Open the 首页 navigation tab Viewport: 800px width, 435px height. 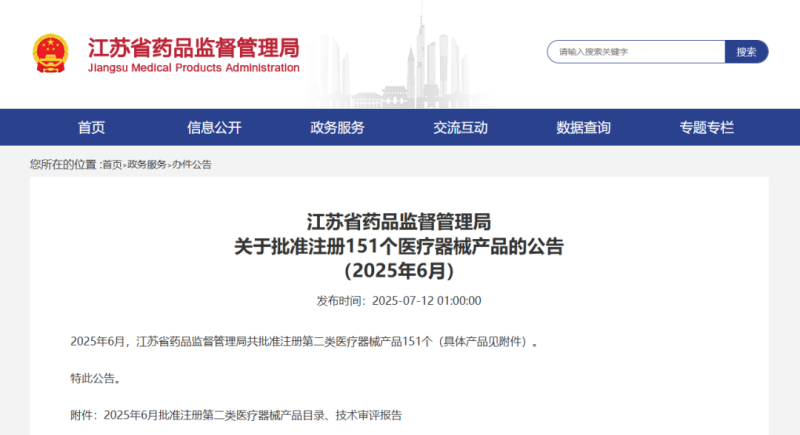pyautogui.click(x=91, y=127)
